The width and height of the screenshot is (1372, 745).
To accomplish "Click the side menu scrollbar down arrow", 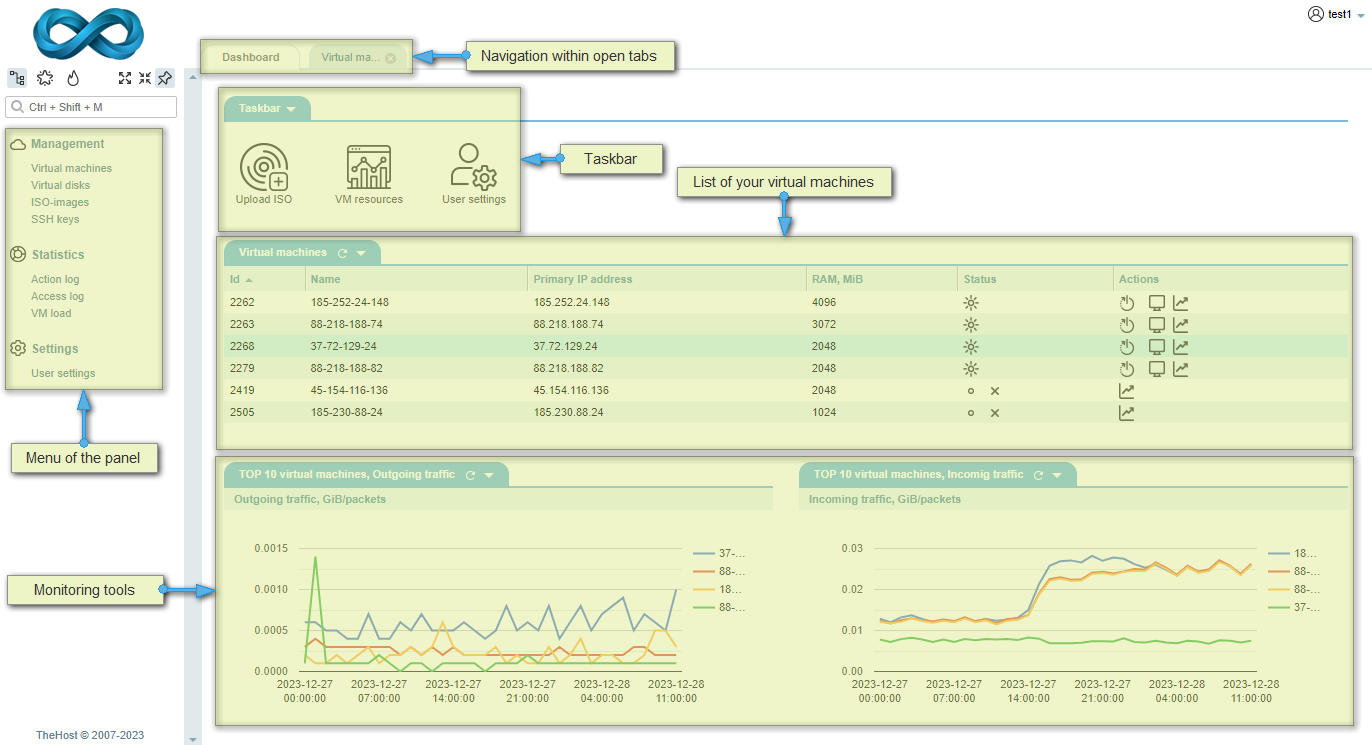I will [193, 739].
